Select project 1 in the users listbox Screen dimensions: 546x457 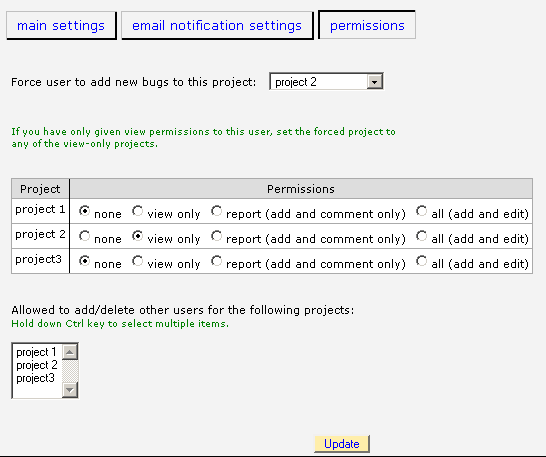point(36,352)
